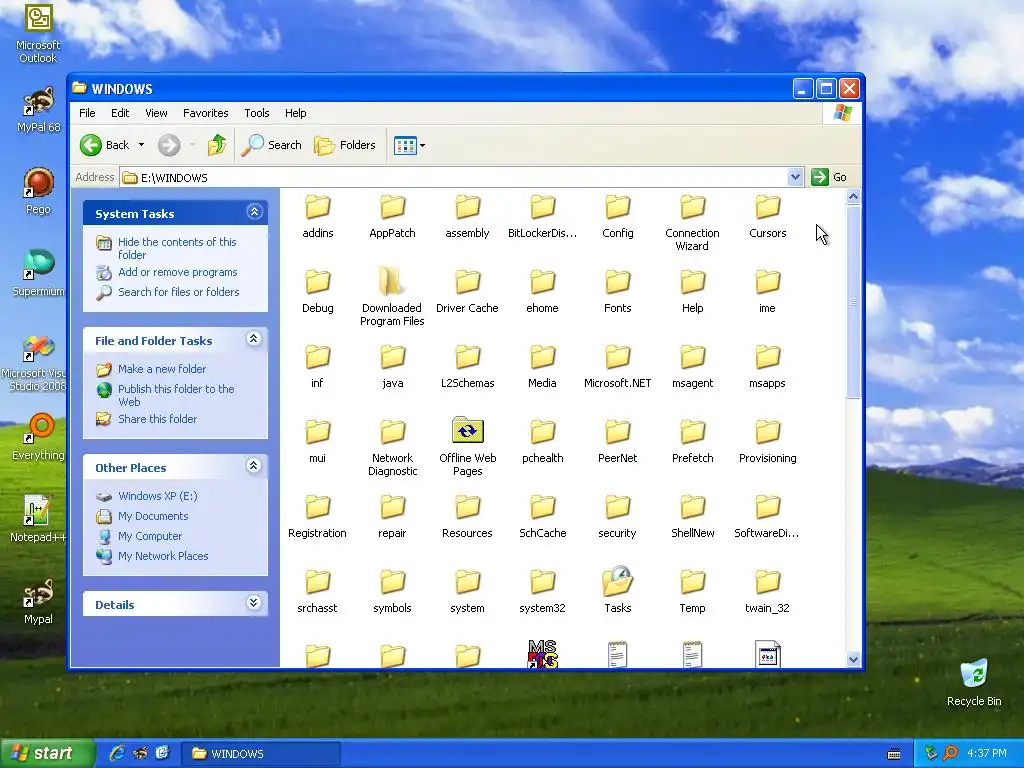The height and width of the screenshot is (768, 1024).
Task: Click the scroll up arrow
Action: (x=853, y=197)
